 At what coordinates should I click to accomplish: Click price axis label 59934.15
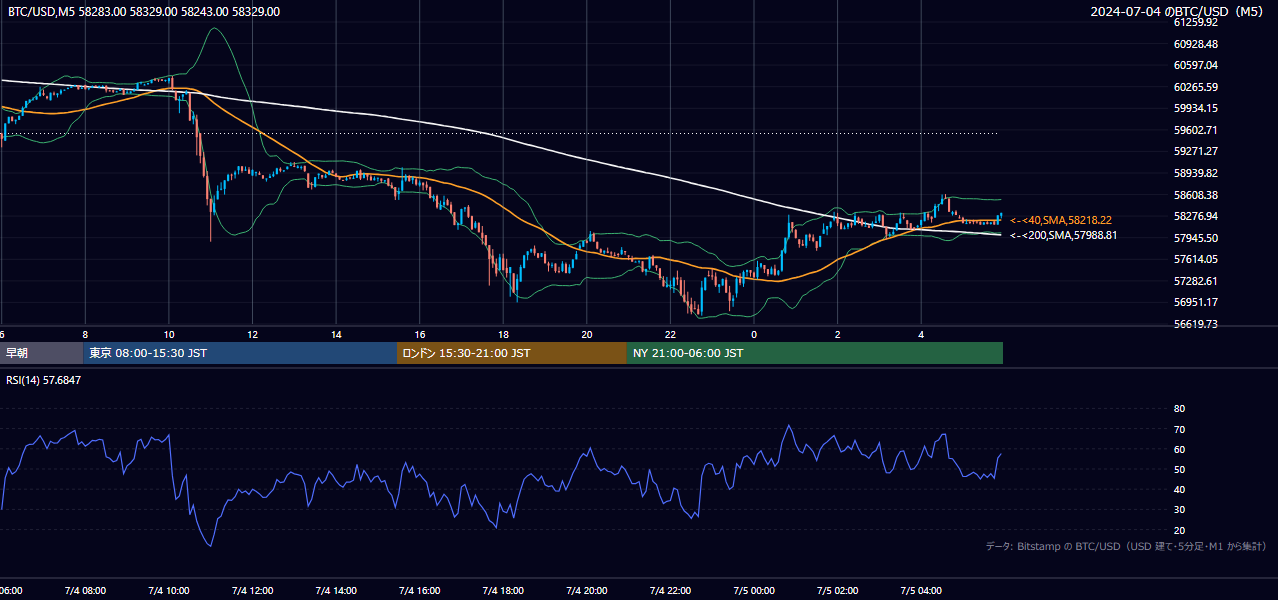click(1196, 108)
